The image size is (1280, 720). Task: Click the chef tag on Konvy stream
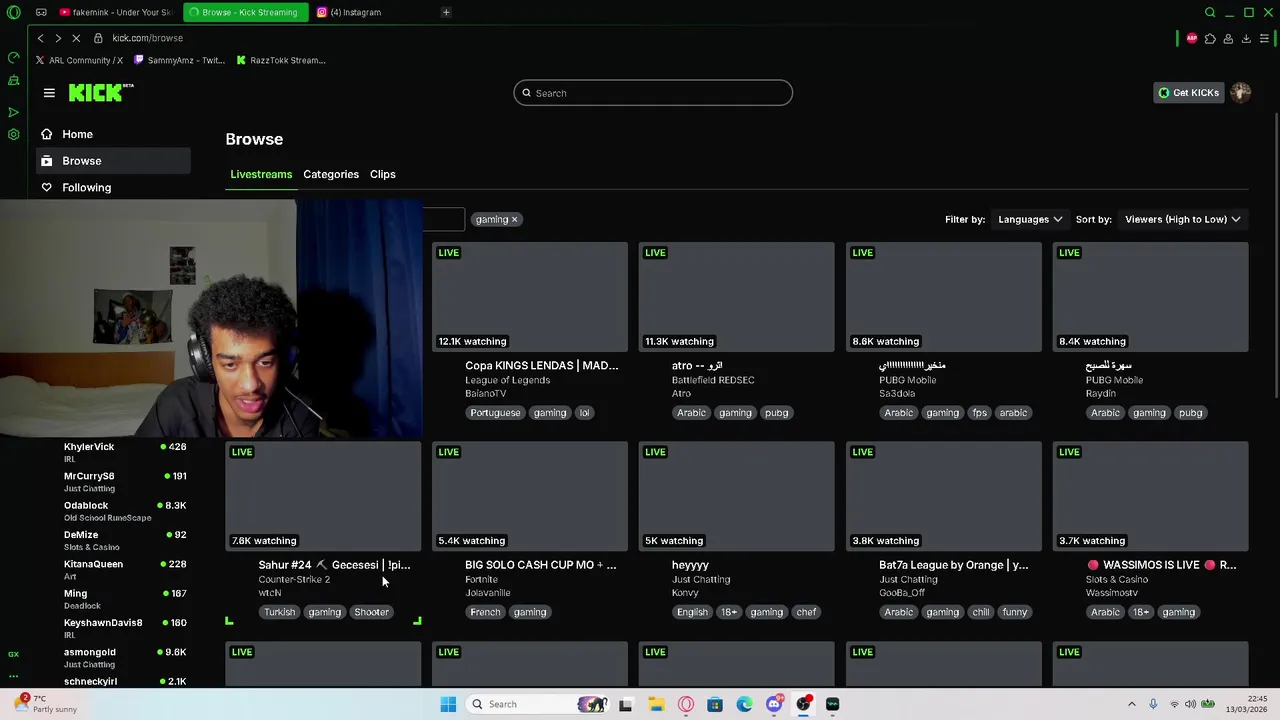[x=806, y=612]
